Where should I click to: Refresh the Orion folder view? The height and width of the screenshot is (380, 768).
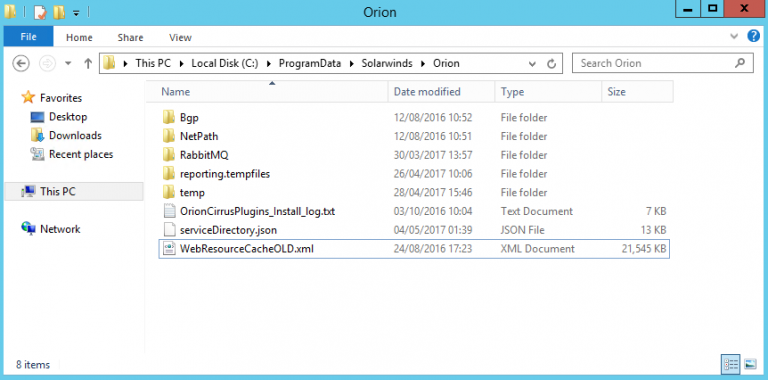tap(552, 64)
